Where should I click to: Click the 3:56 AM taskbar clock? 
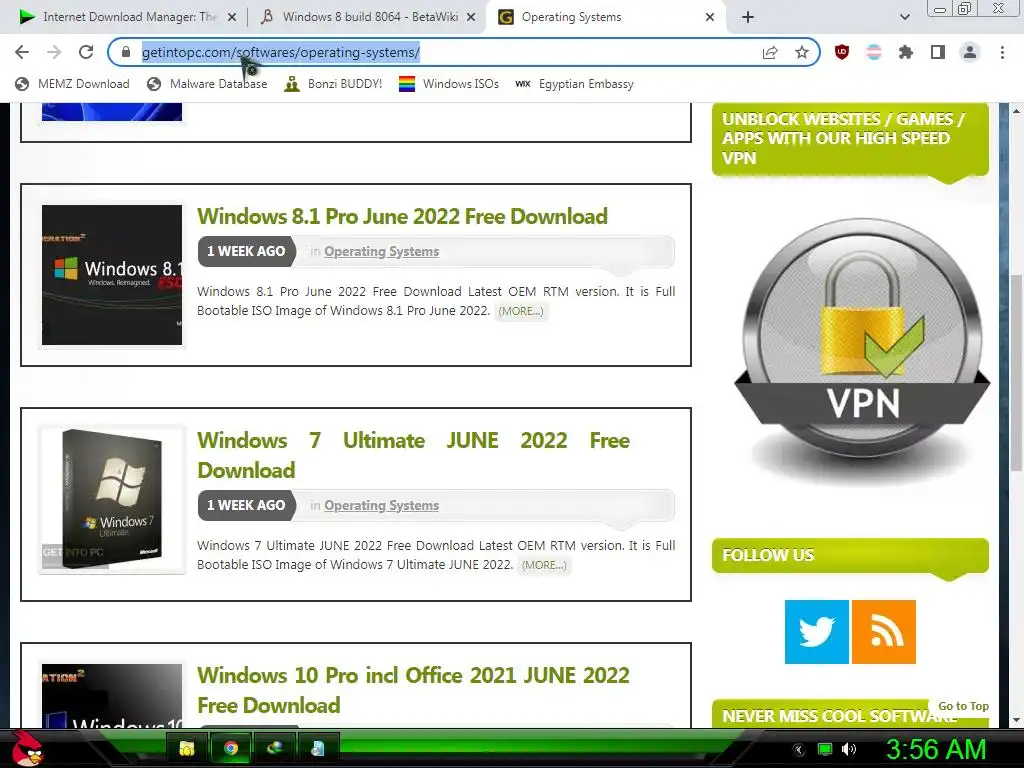pyautogui.click(x=936, y=749)
